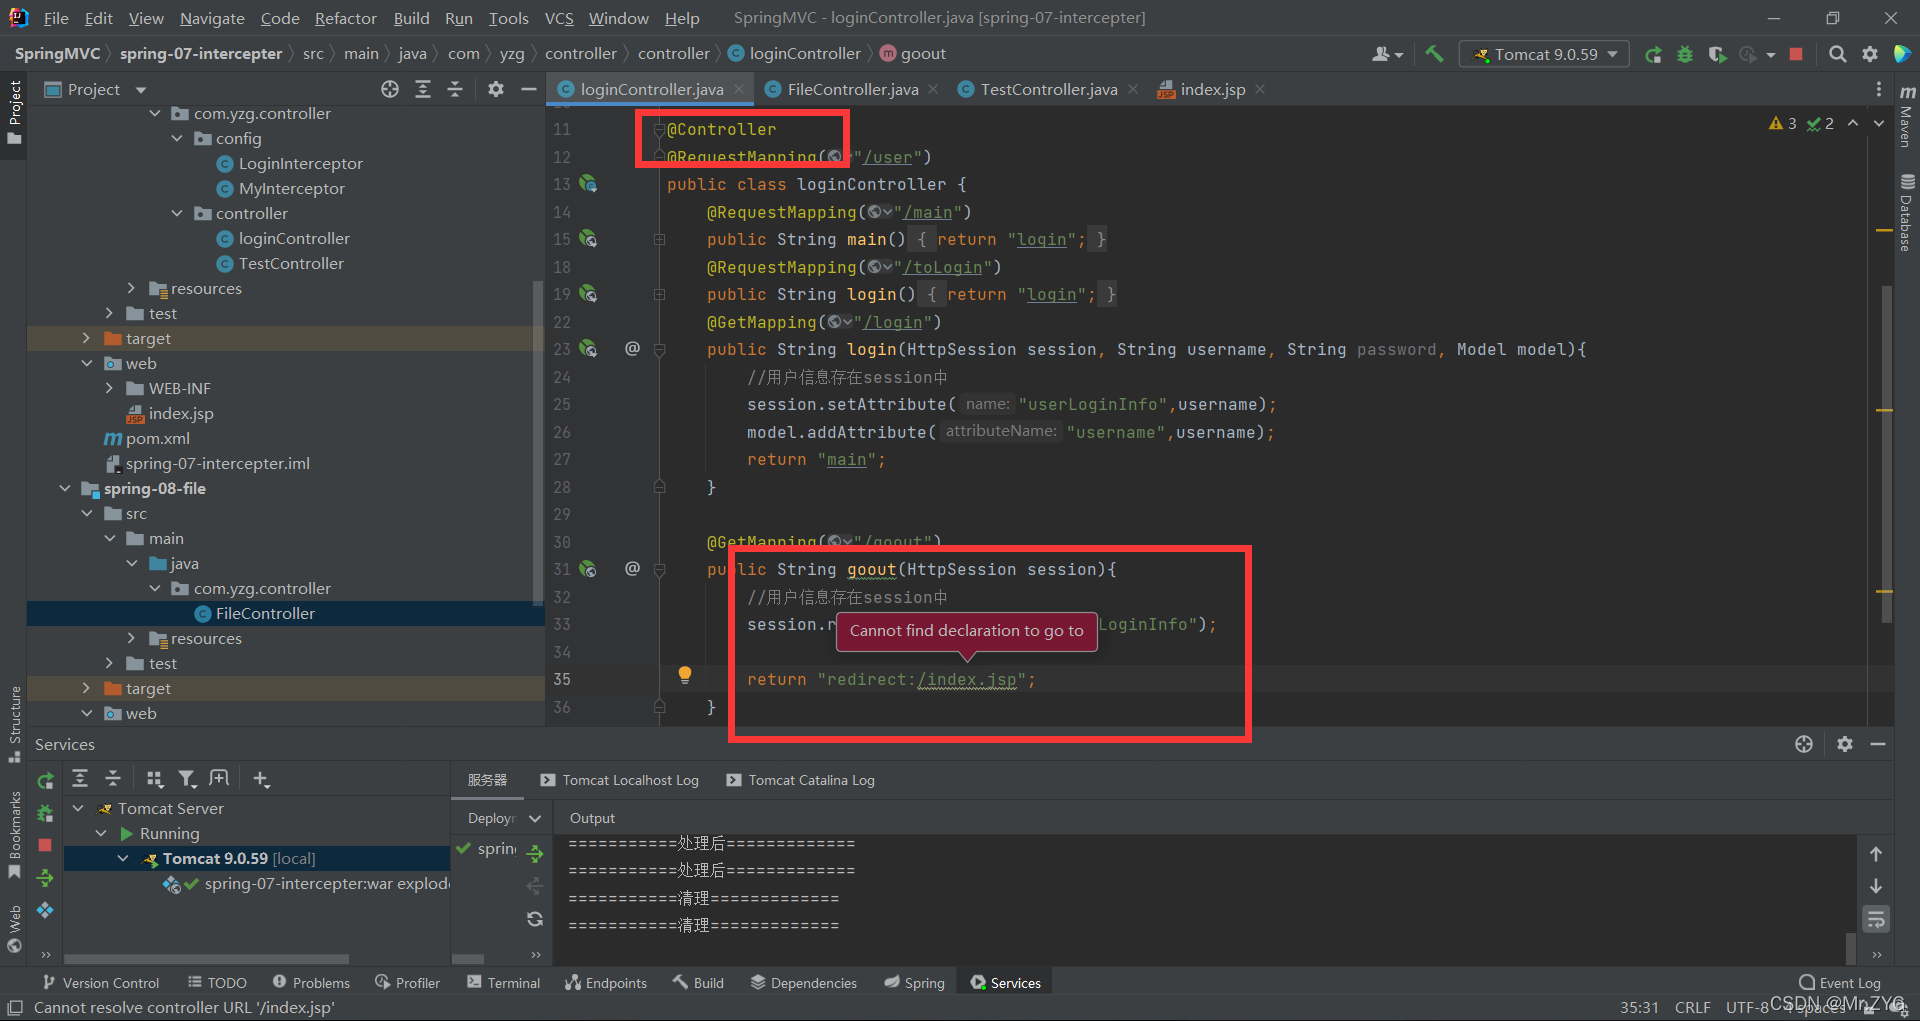1920x1021 pixels.
Task: Expand all nodes in the Services tree toolbar
Action: (80, 778)
